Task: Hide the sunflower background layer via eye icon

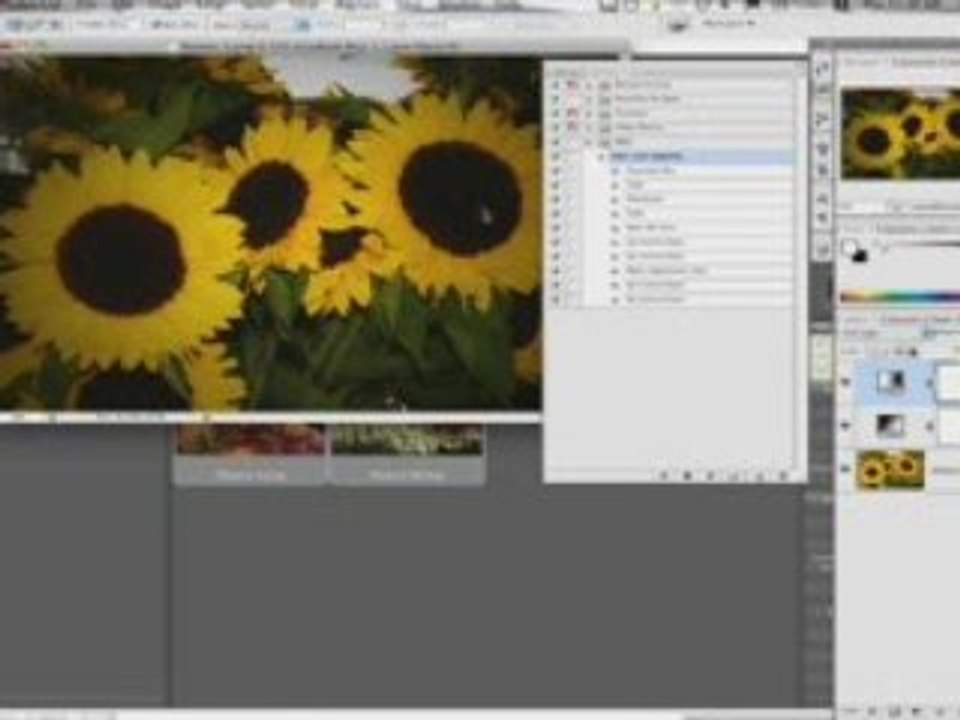Action: [847, 469]
